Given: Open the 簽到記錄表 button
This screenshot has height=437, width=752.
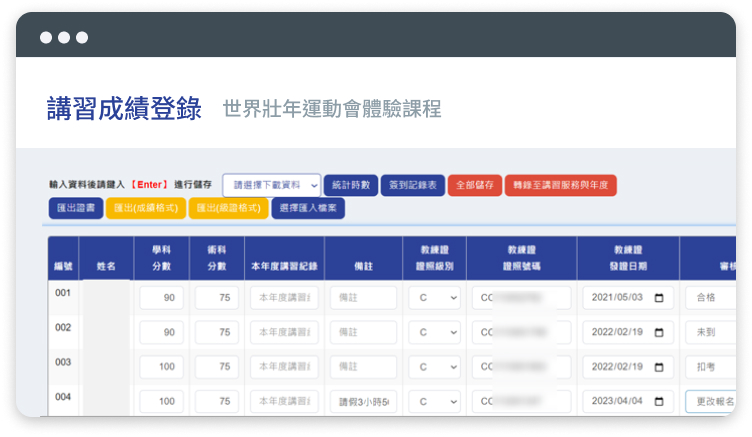Looking at the screenshot, I should pos(412,185).
